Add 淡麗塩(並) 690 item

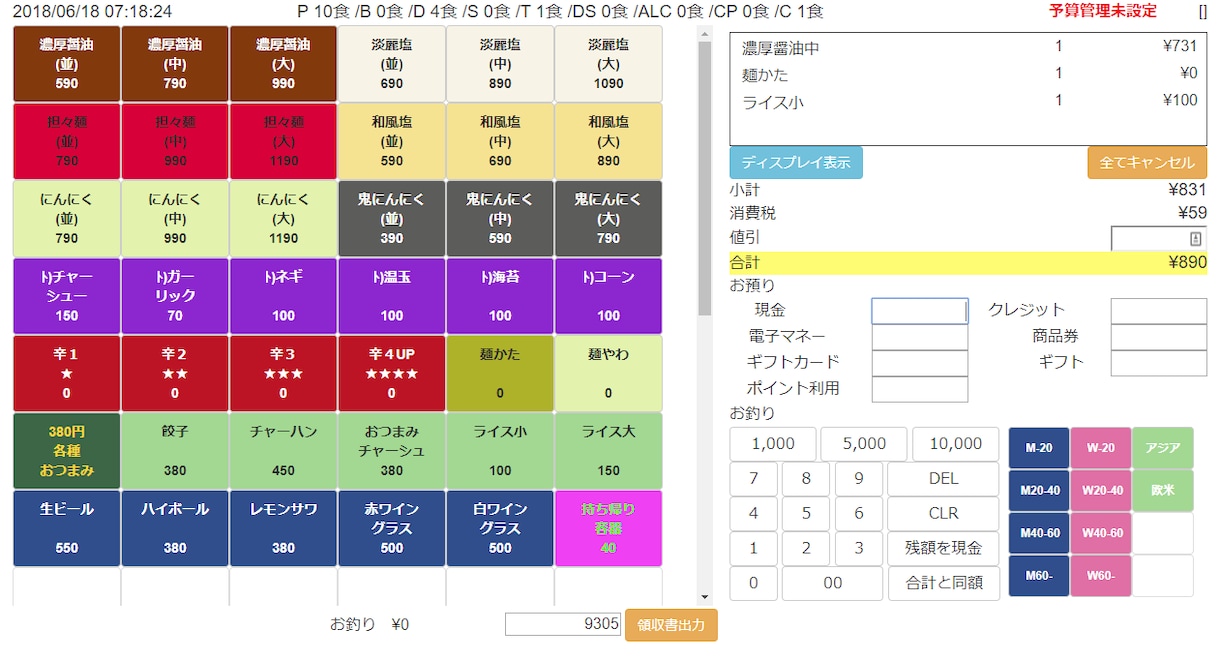(x=392, y=64)
